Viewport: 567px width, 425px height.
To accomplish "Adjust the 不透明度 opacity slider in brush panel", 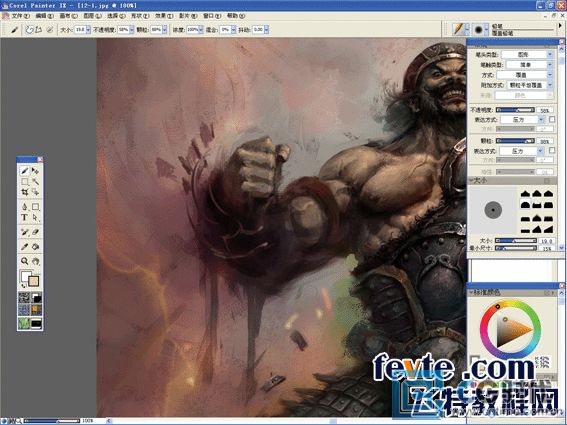I will tap(515, 110).
